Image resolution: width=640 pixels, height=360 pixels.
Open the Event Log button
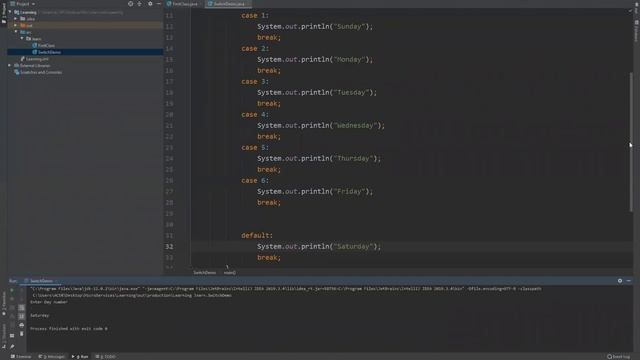(x=618, y=357)
